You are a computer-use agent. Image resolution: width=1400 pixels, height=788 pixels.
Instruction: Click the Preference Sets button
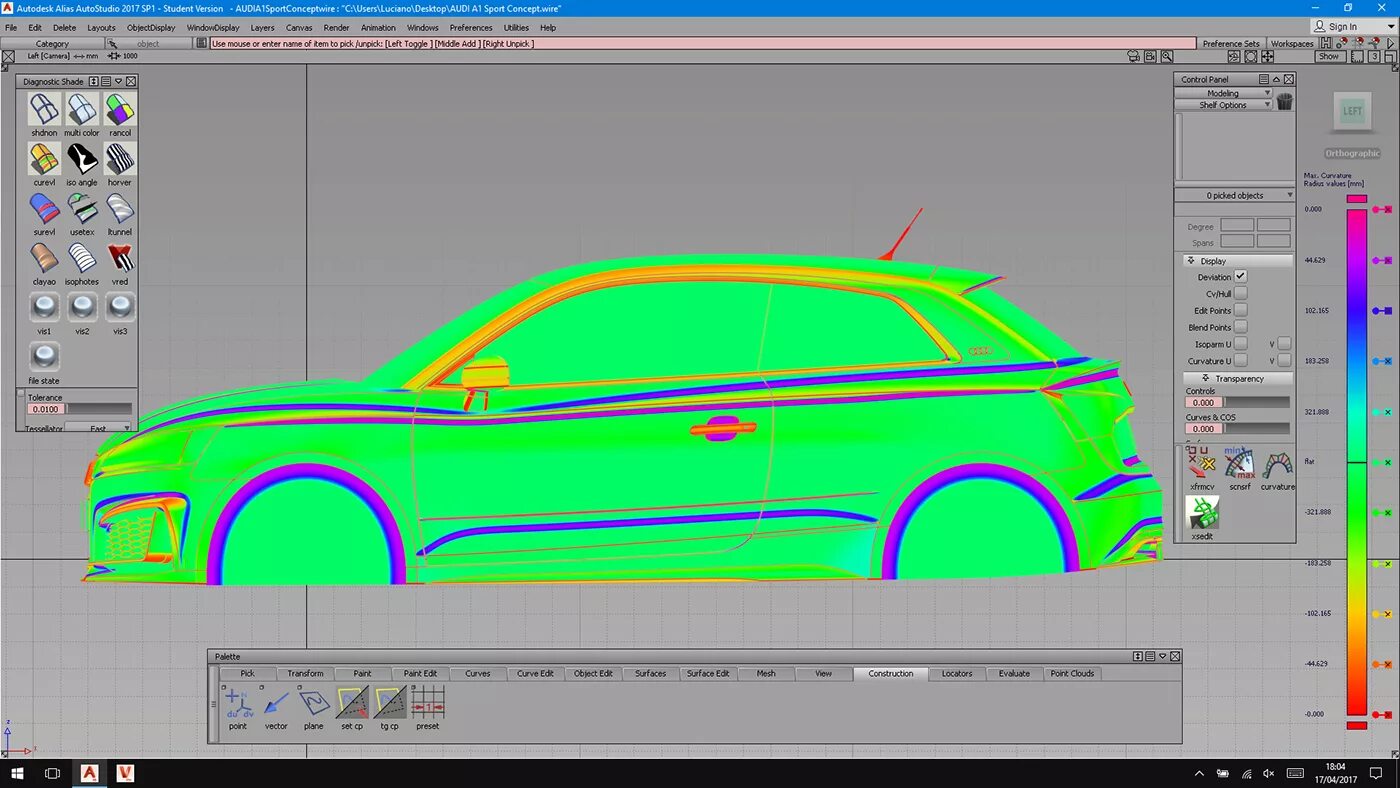click(x=1231, y=44)
